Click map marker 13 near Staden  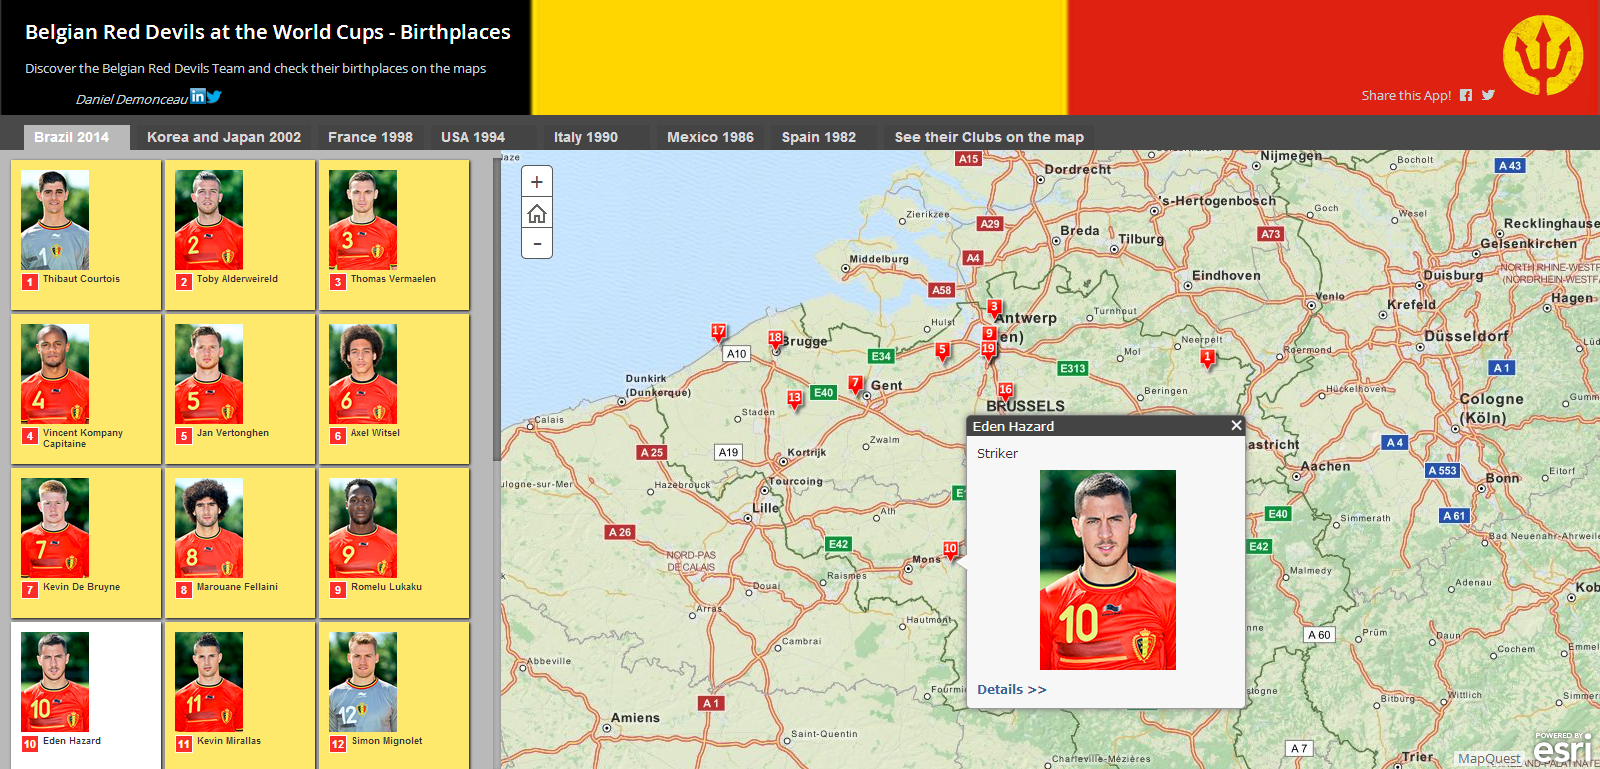[794, 398]
